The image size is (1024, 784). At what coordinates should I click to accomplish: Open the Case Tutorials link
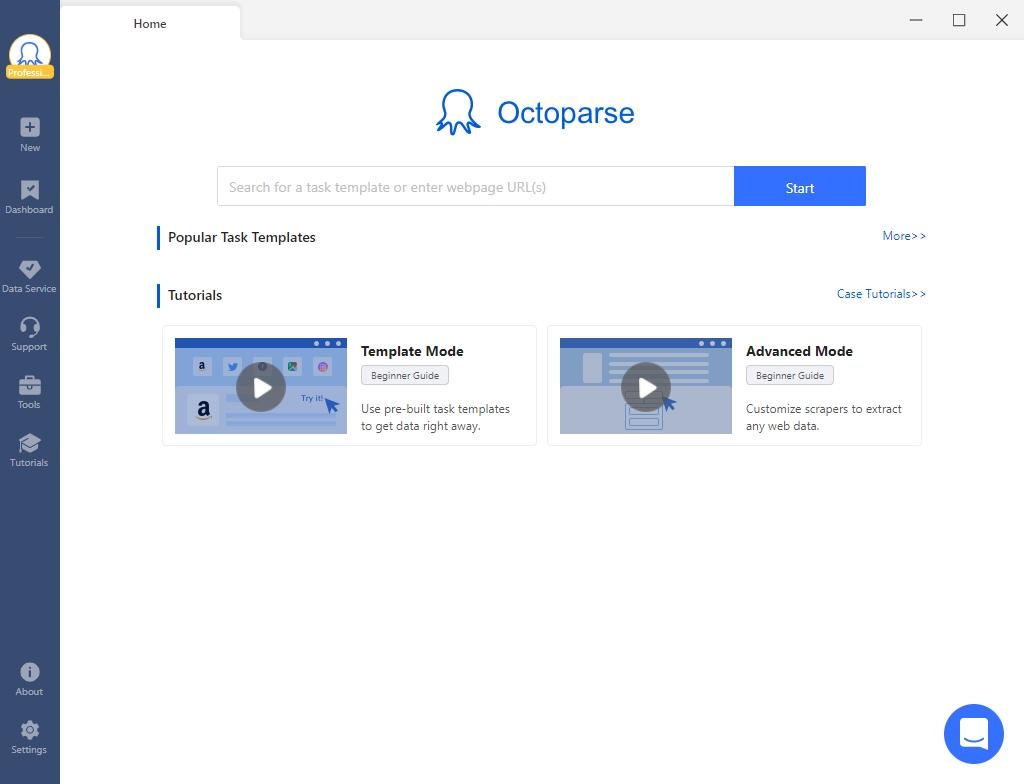[881, 294]
